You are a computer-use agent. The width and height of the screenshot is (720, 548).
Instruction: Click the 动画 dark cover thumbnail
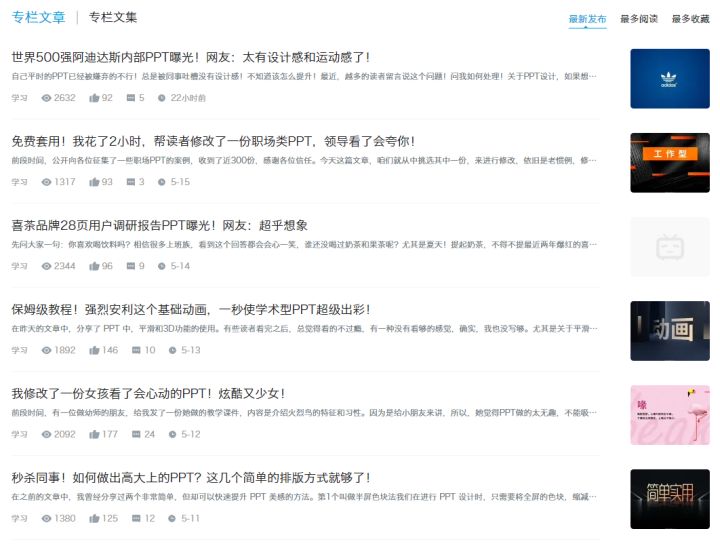point(670,331)
